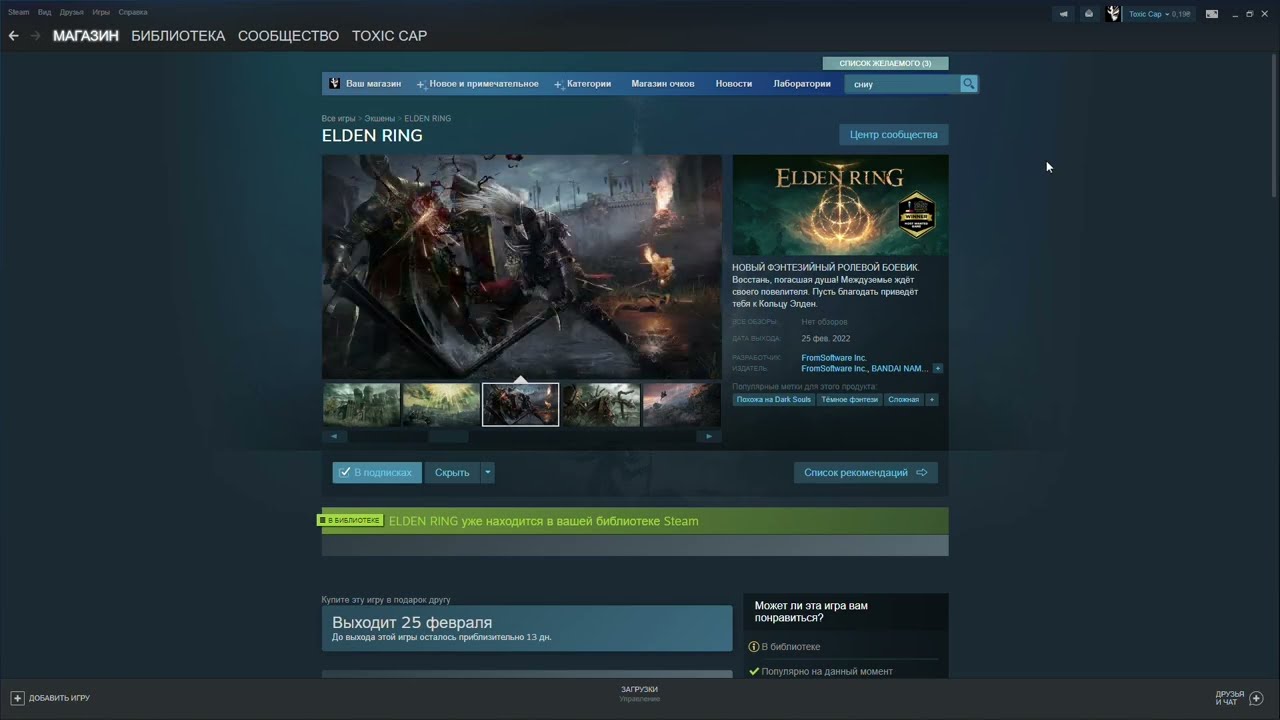1280x720 pixels.
Task: Click the Список желаемого (3) button
Action: coord(885,63)
